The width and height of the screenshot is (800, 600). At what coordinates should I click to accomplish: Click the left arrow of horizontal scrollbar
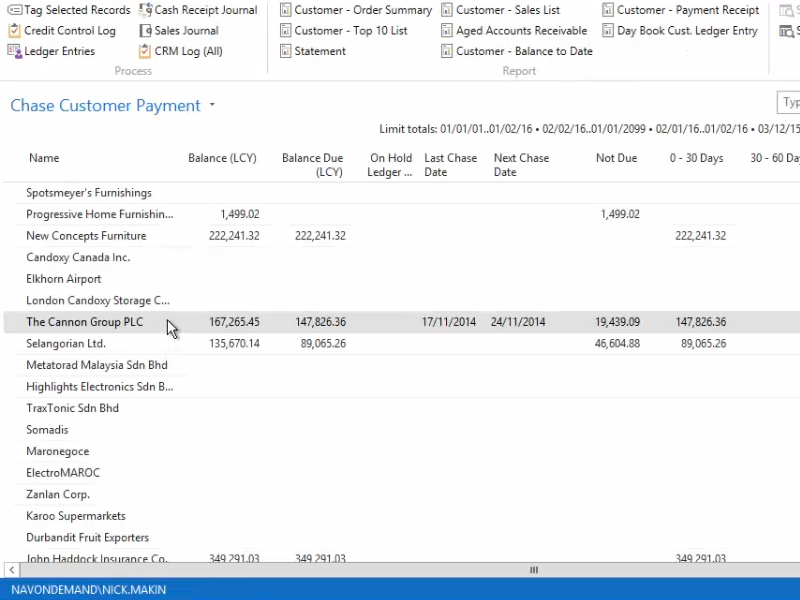(13, 569)
